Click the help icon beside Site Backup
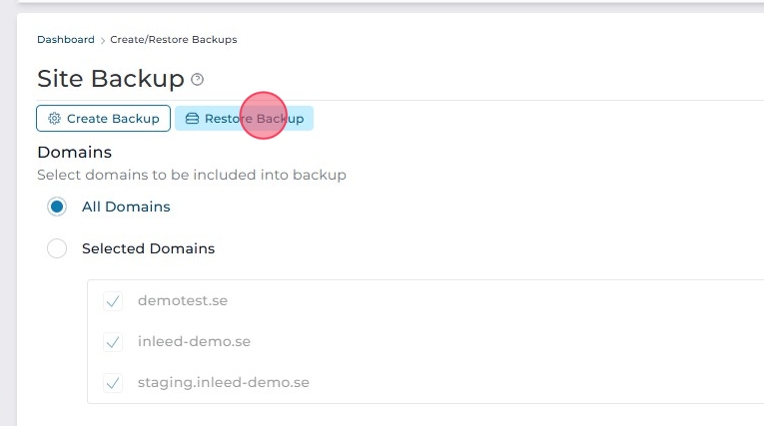 coord(197,80)
